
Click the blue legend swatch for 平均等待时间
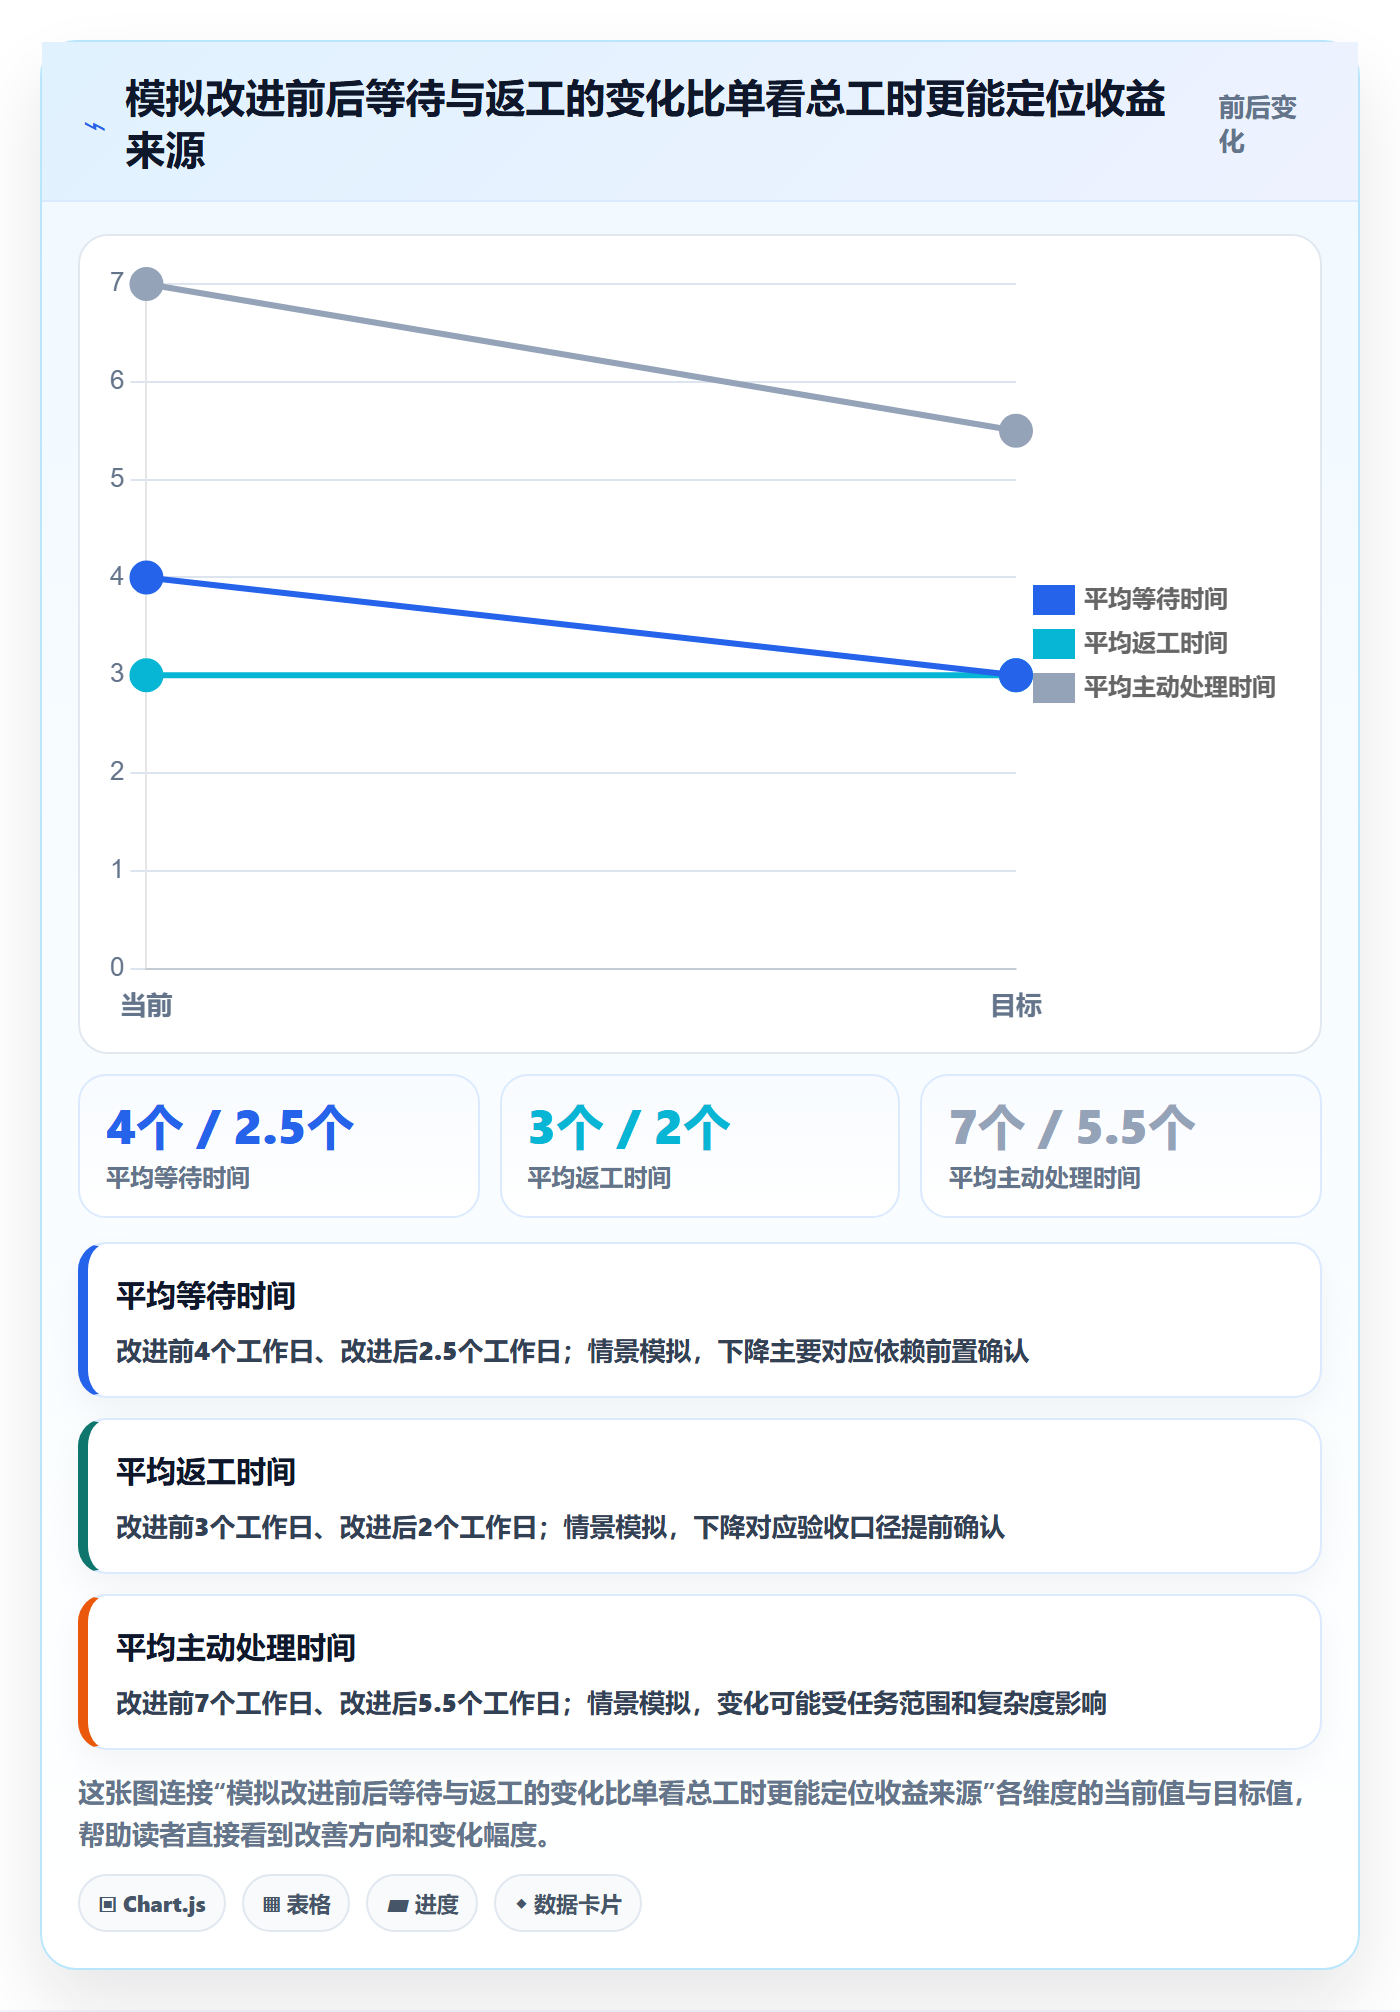1053,600
